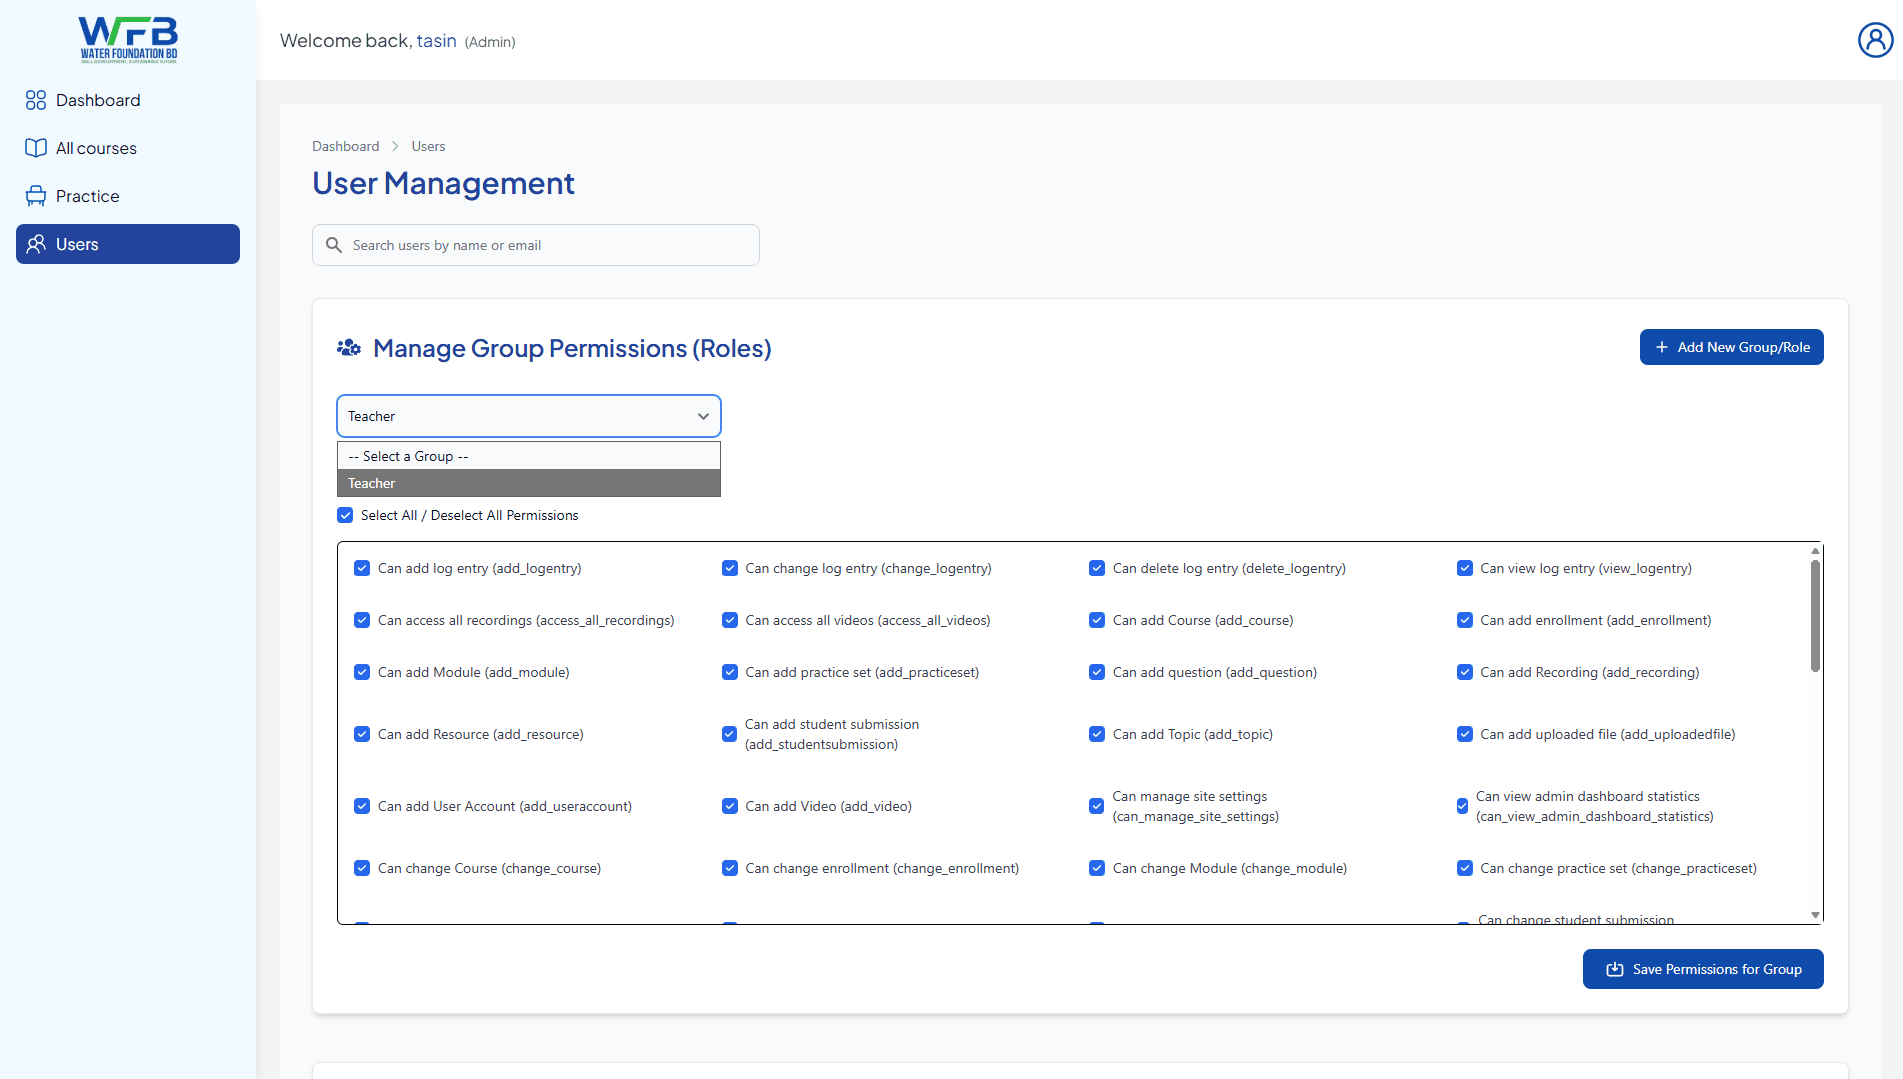Viewport: 1903px width, 1079px height.
Task: Uncheck Can add log entry permission
Action: (x=362, y=568)
